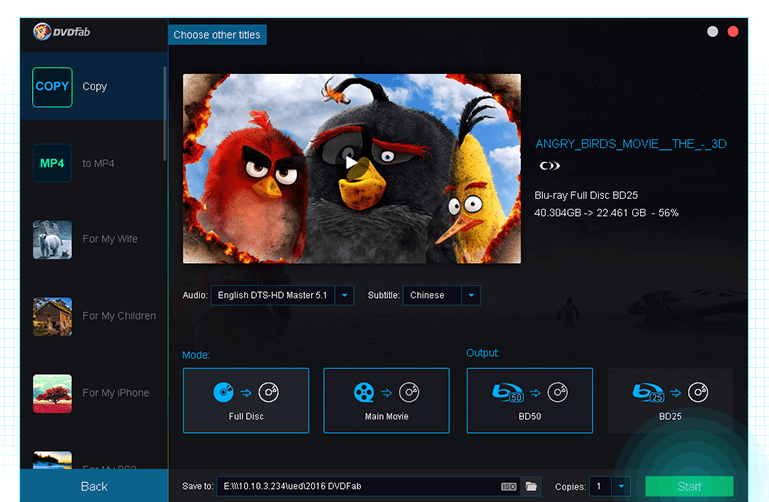Click the blue disc icon in Full Disc
This screenshot has width=769, height=502.
224,392
